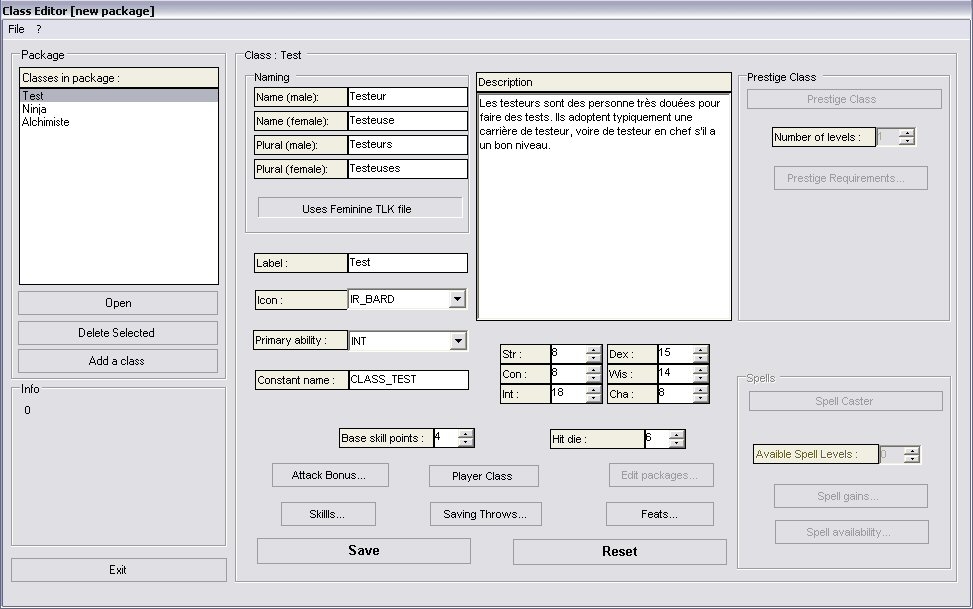Select Alchimiste in the package list
Screen dimensions: 973x609
point(45,122)
